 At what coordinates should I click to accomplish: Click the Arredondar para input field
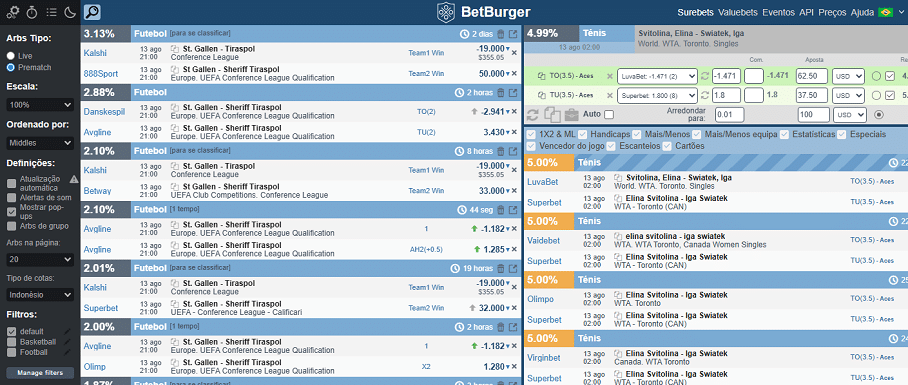click(730, 115)
